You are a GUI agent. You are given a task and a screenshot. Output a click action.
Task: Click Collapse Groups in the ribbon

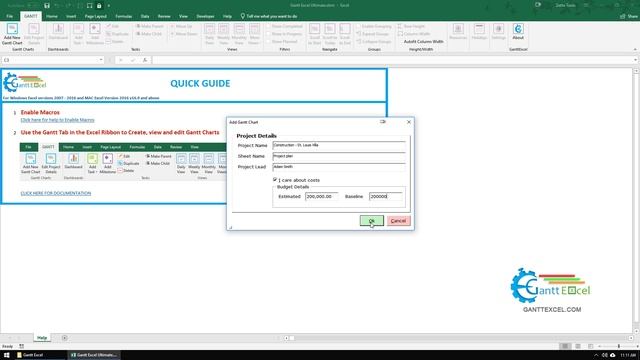click(x=373, y=42)
